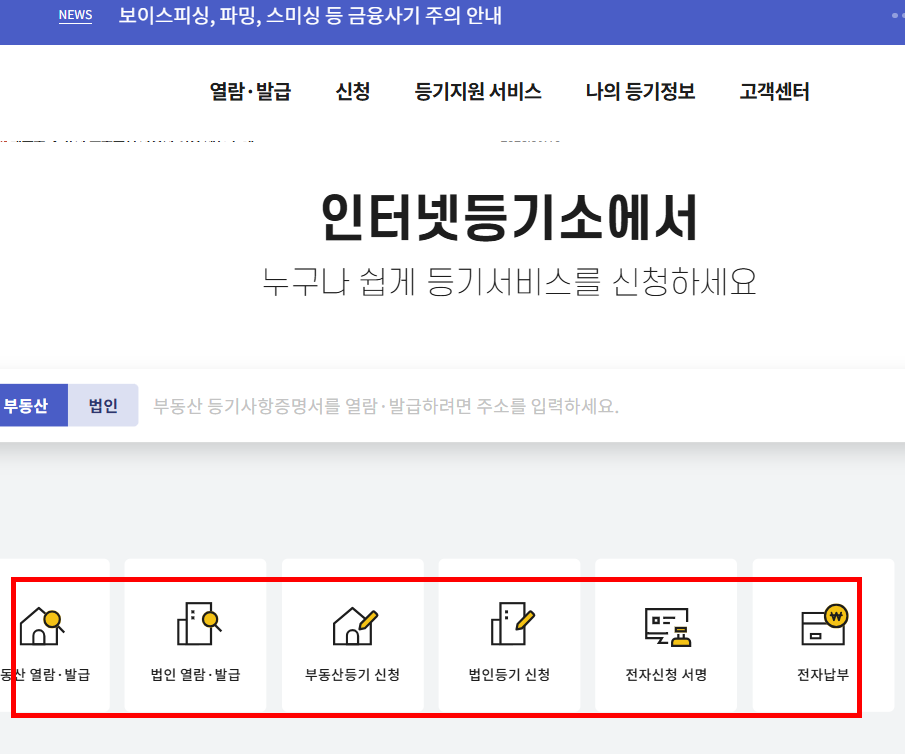Image resolution: width=905 pixels, height=754 pixels.
Task: Open the 법인등기 신청 building-pencil icon
Action: [508, 625]
